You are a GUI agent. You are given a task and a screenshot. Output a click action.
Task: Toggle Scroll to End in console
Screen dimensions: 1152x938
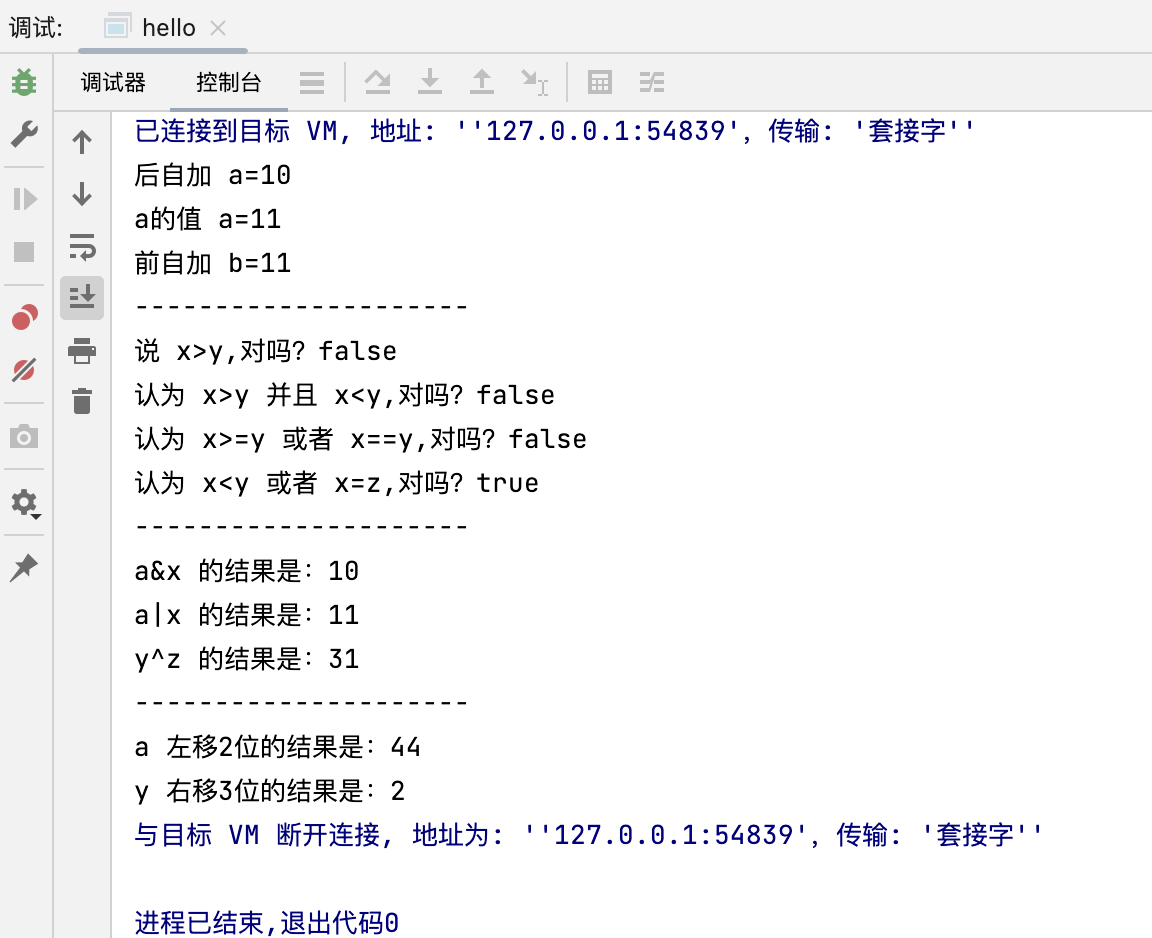tap(82, 297)
